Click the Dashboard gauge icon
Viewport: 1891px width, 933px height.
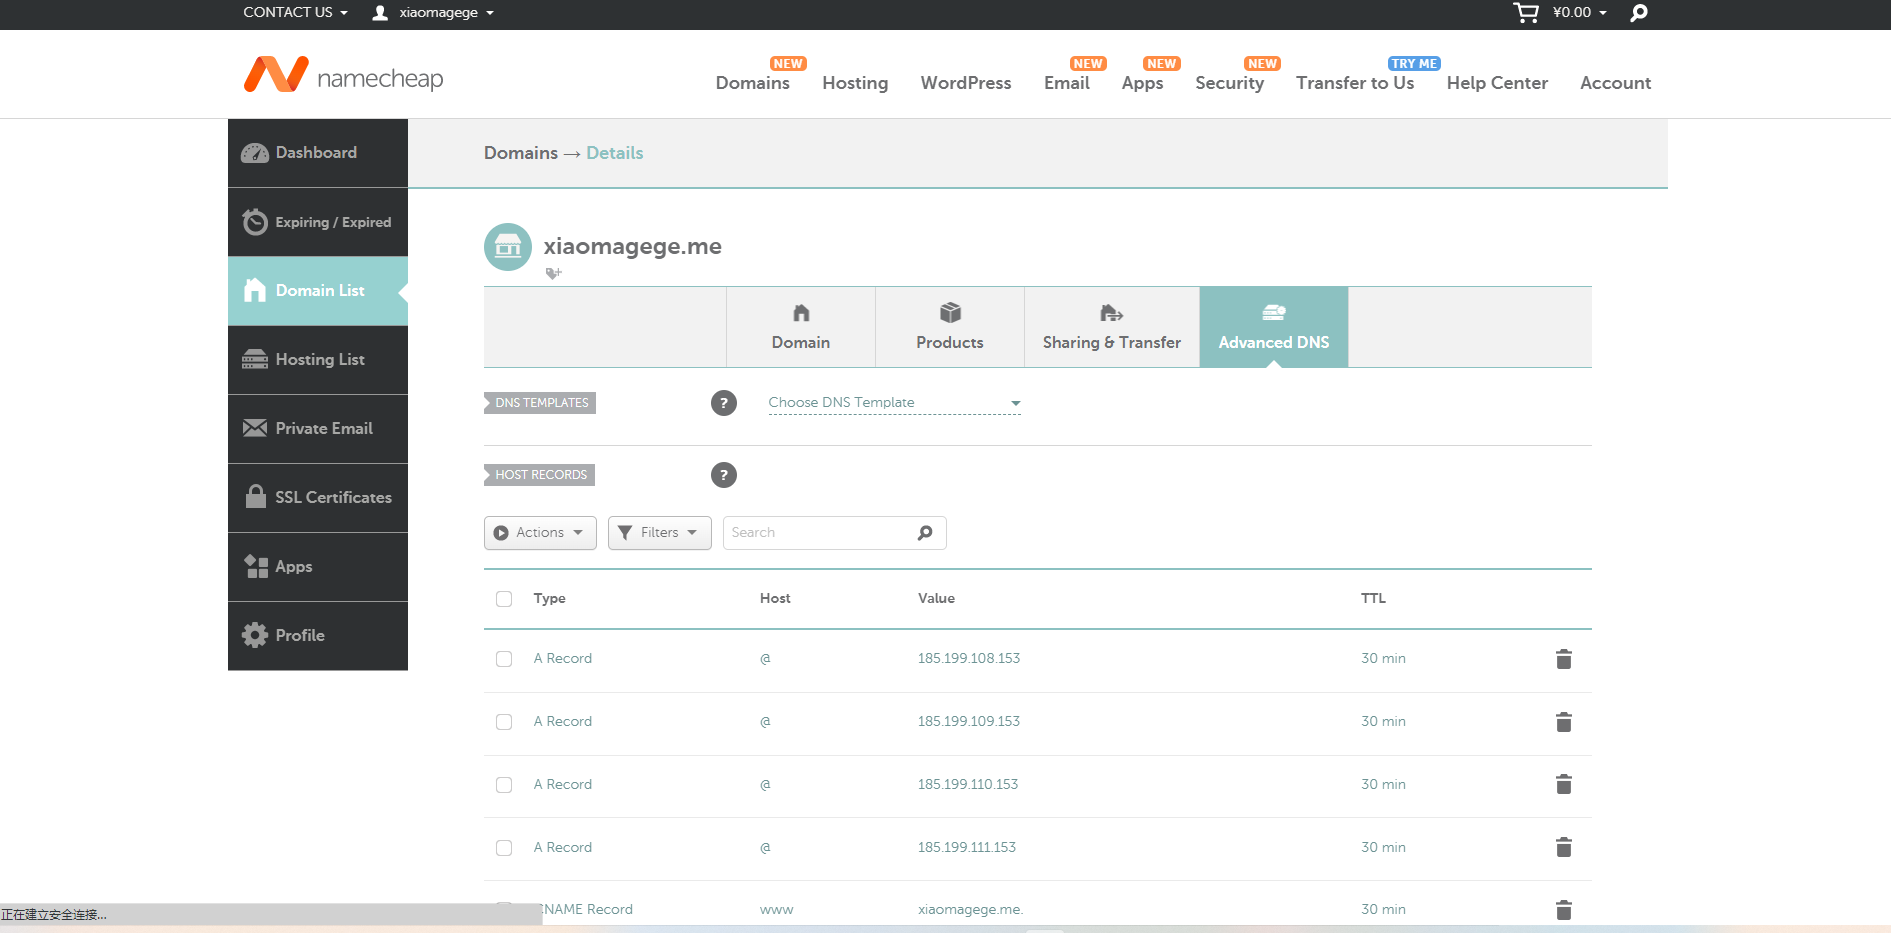pyautogui.click(x=255, y=153)
